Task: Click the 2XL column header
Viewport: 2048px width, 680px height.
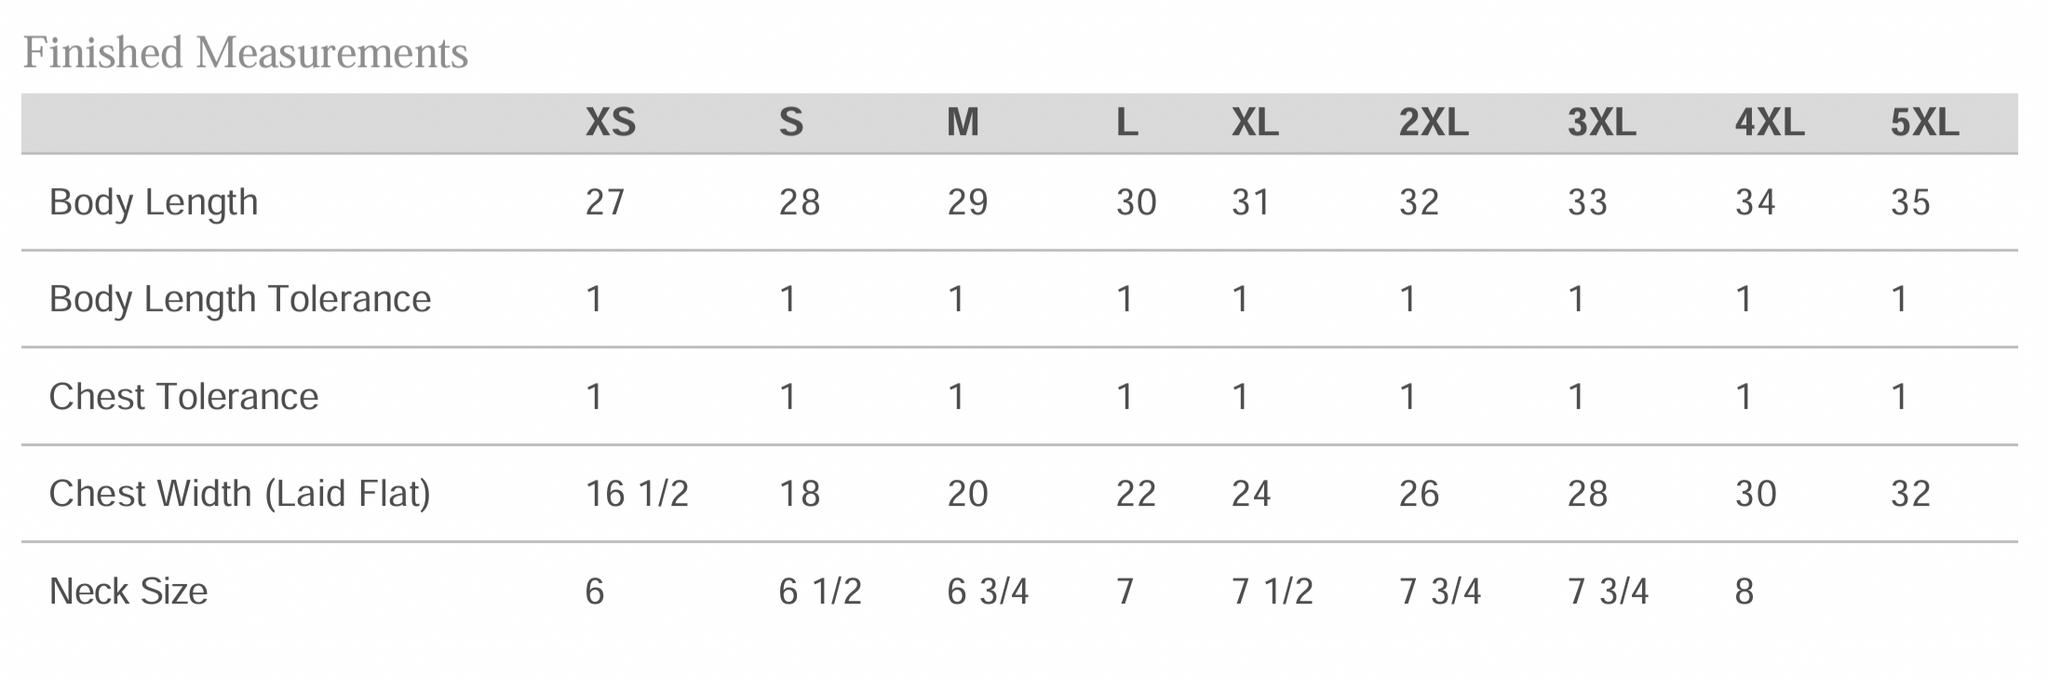Action: [x=1433, y=123]
